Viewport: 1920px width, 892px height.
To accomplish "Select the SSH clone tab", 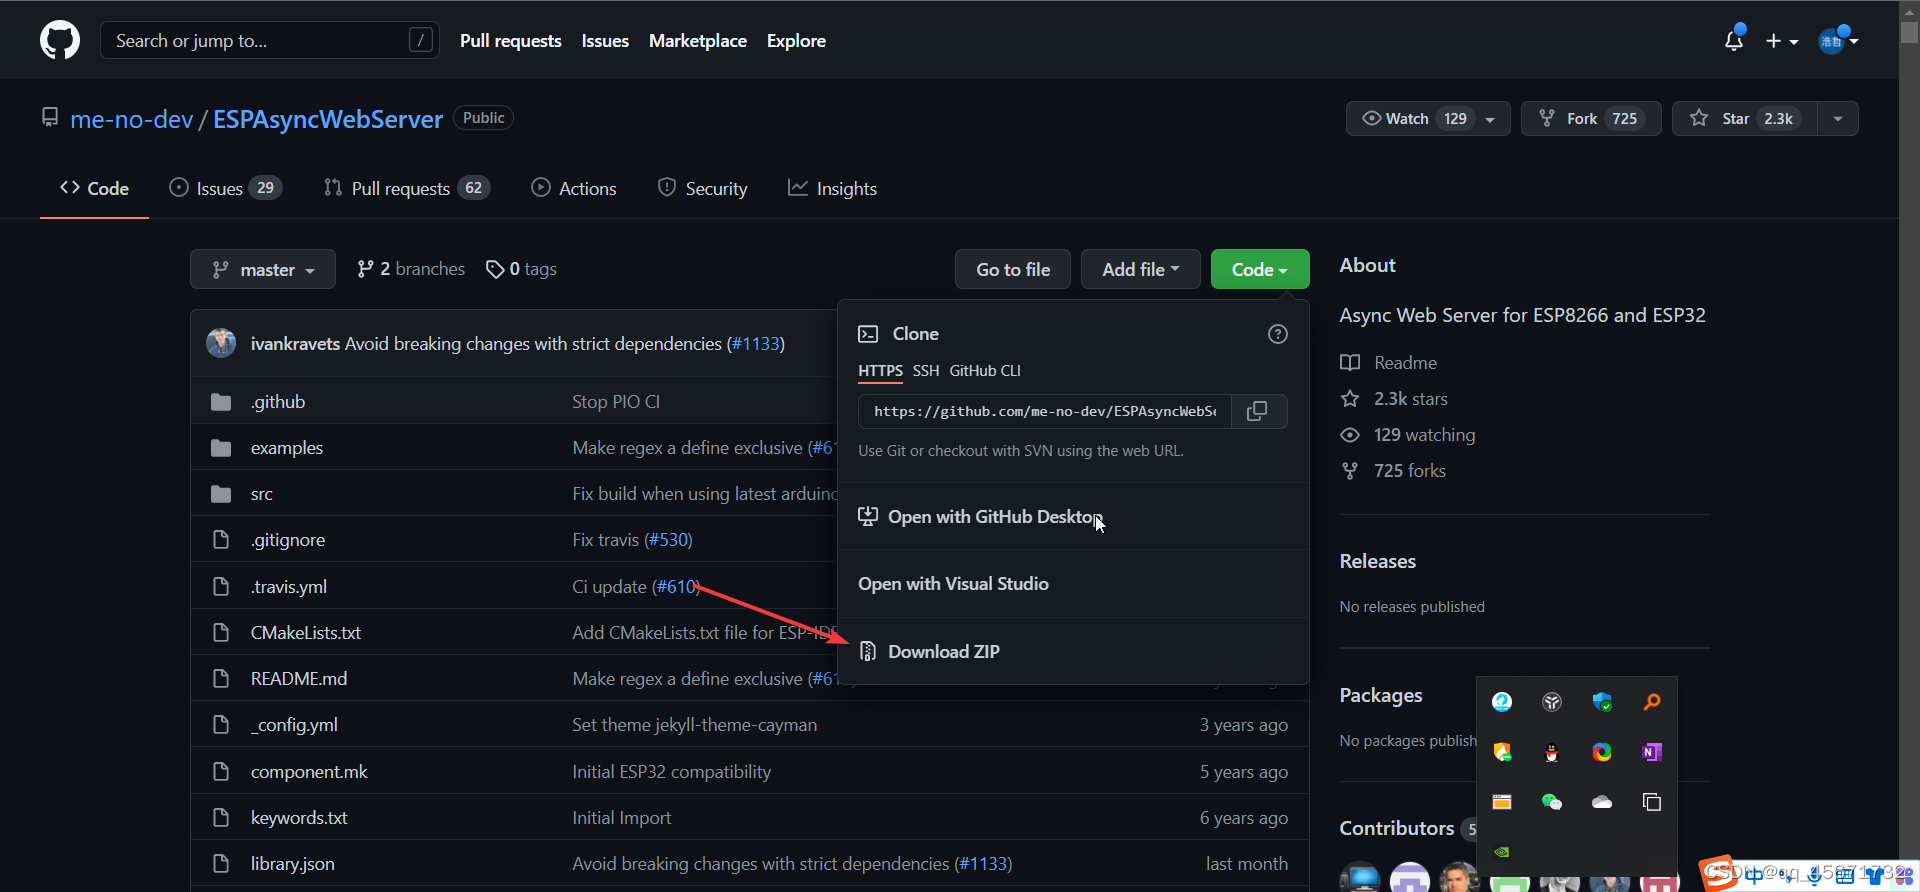I will tap(926, 371).
